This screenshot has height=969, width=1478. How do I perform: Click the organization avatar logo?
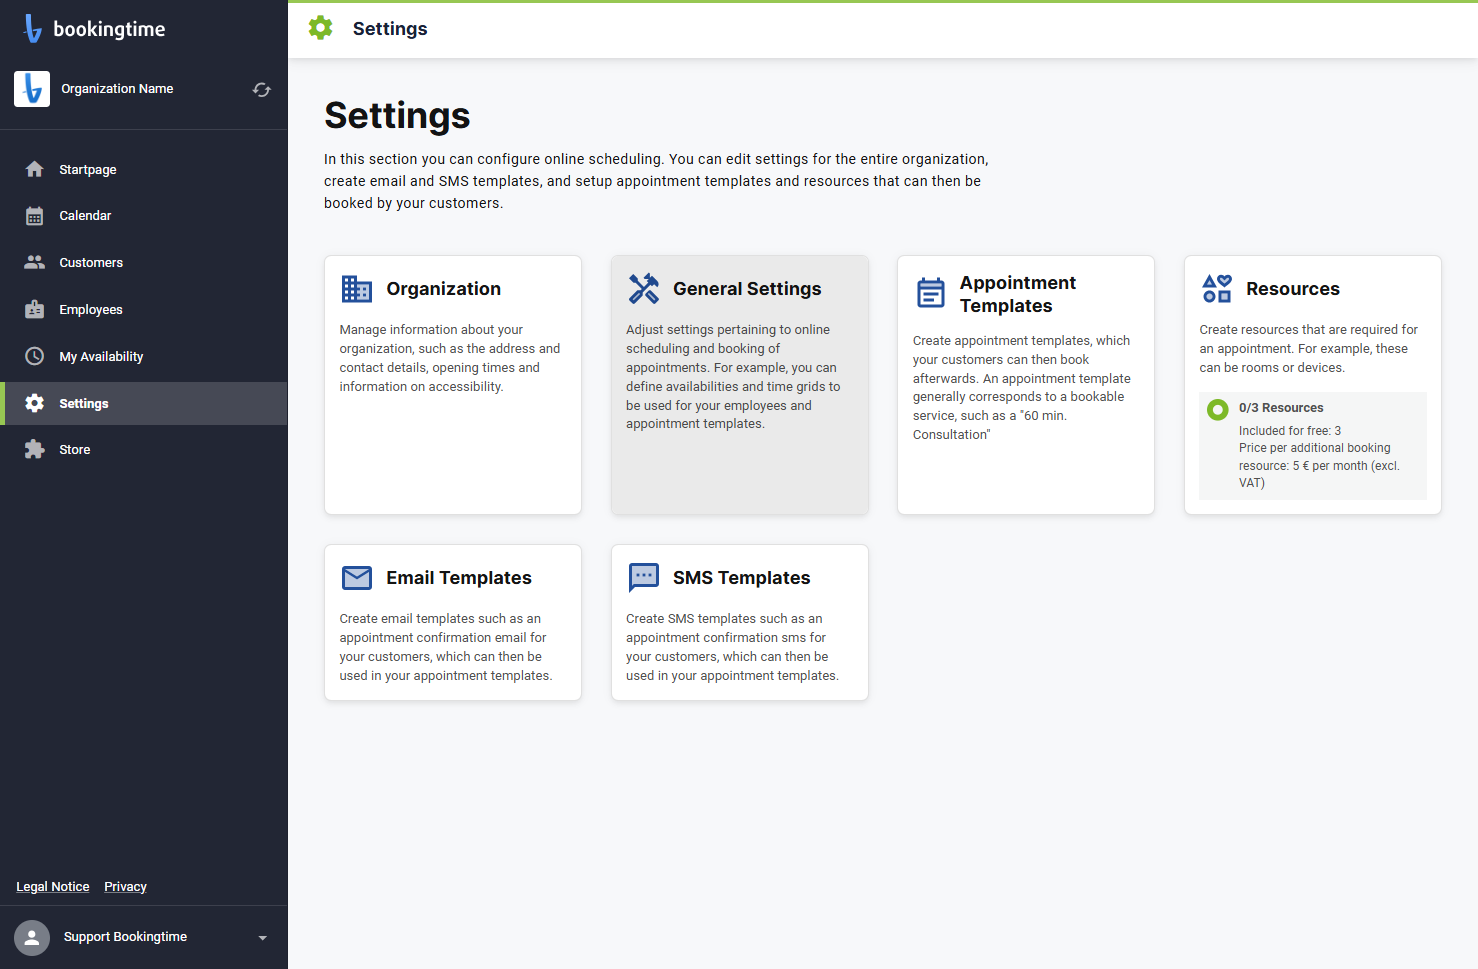click(x=32, y=89)
